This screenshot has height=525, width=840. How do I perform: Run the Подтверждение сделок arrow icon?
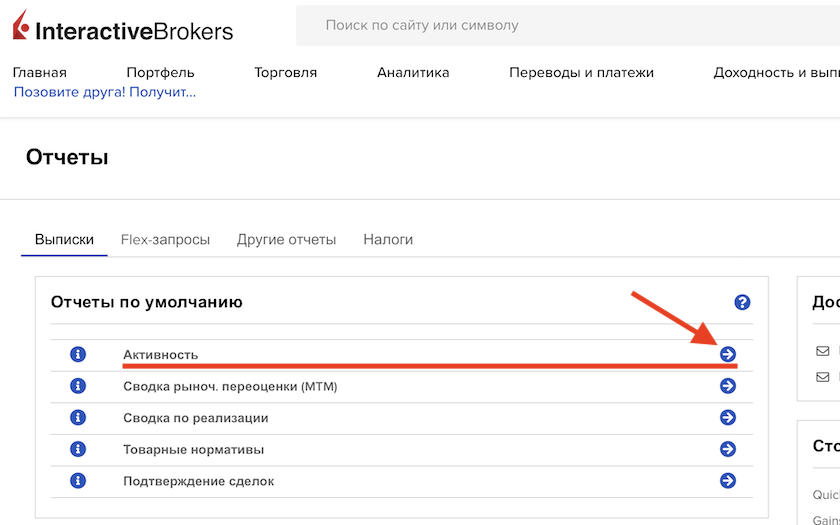[728, 481]
